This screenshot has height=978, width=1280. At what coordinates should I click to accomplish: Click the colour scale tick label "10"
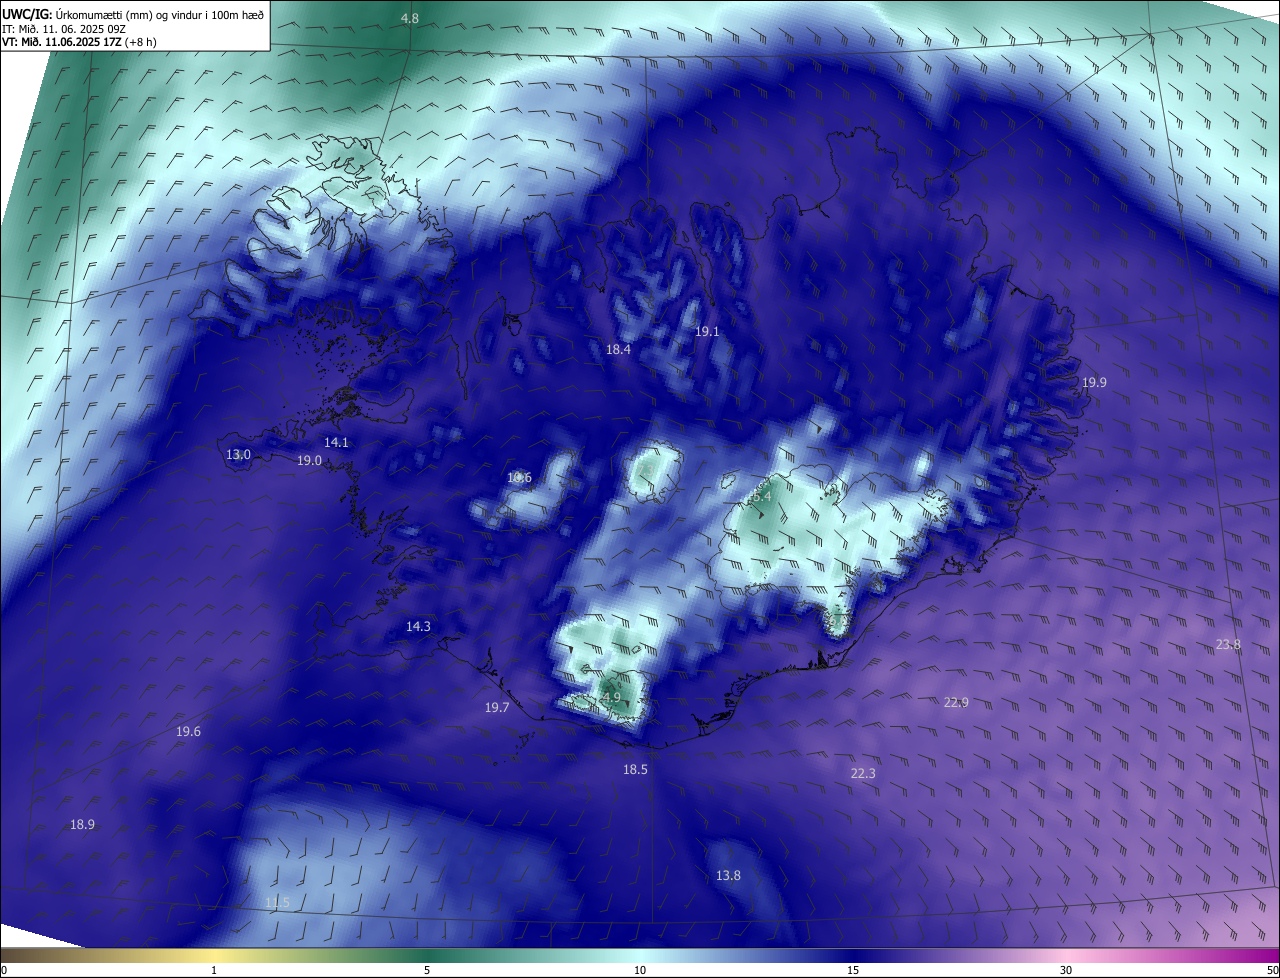(640, 970)
